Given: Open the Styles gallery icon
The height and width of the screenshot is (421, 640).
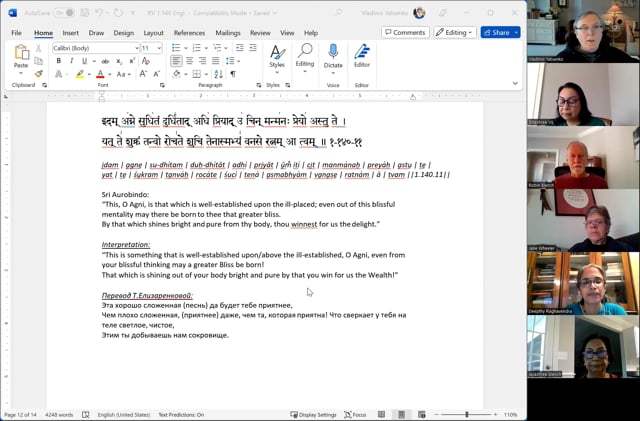Looking at the screenshot, I should 277,53.
